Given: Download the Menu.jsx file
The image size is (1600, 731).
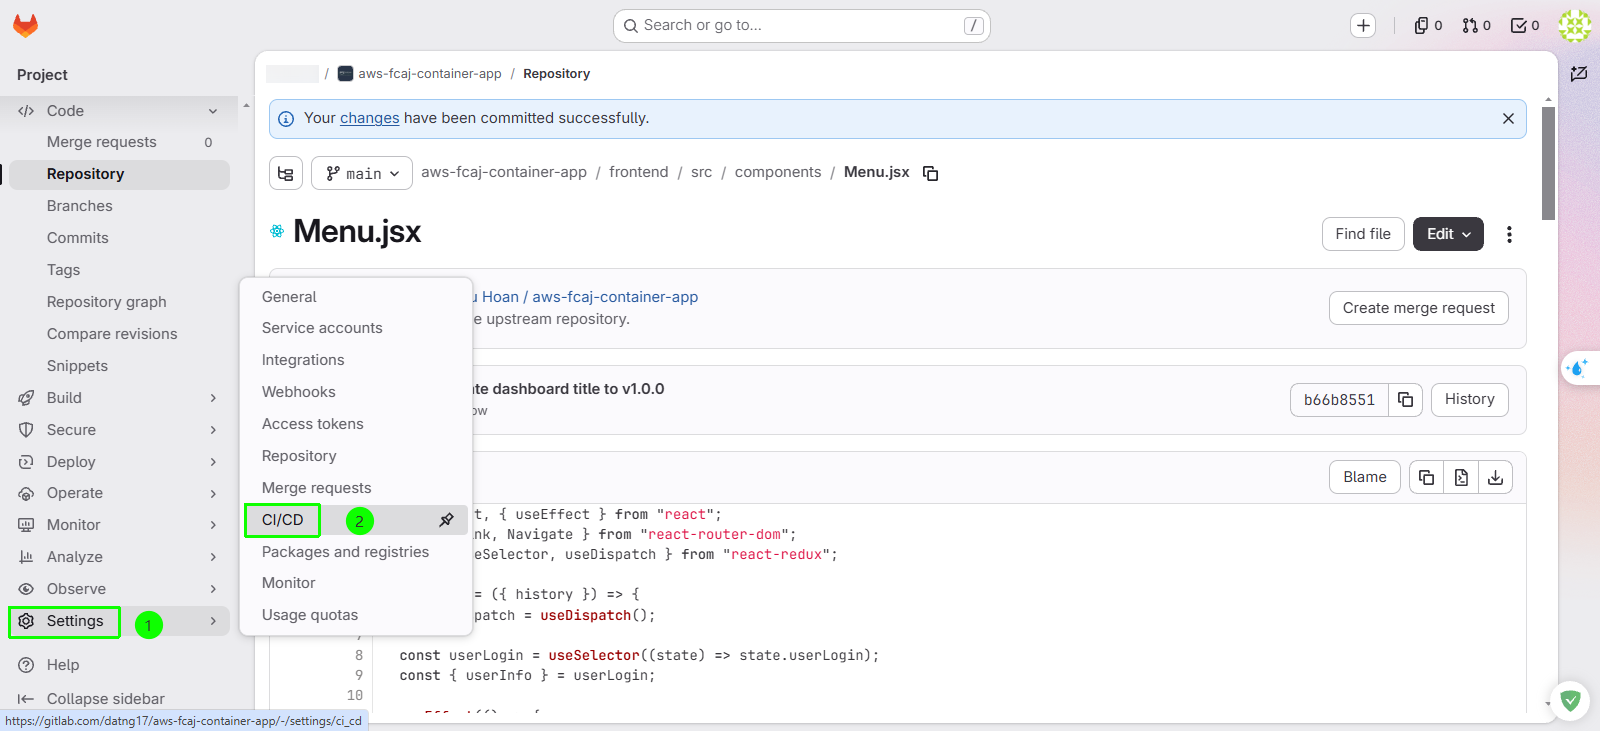Looking at the screenshot, I should [1495, 478].
